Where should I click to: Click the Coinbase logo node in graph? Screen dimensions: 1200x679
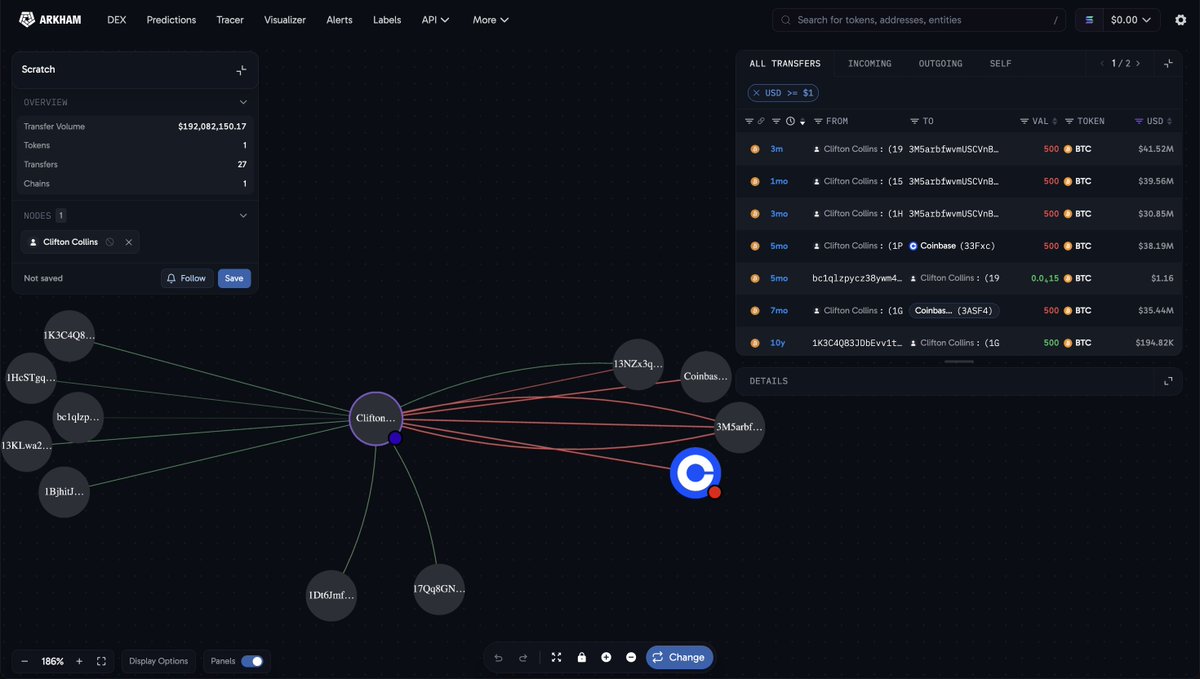pos(695,473)
